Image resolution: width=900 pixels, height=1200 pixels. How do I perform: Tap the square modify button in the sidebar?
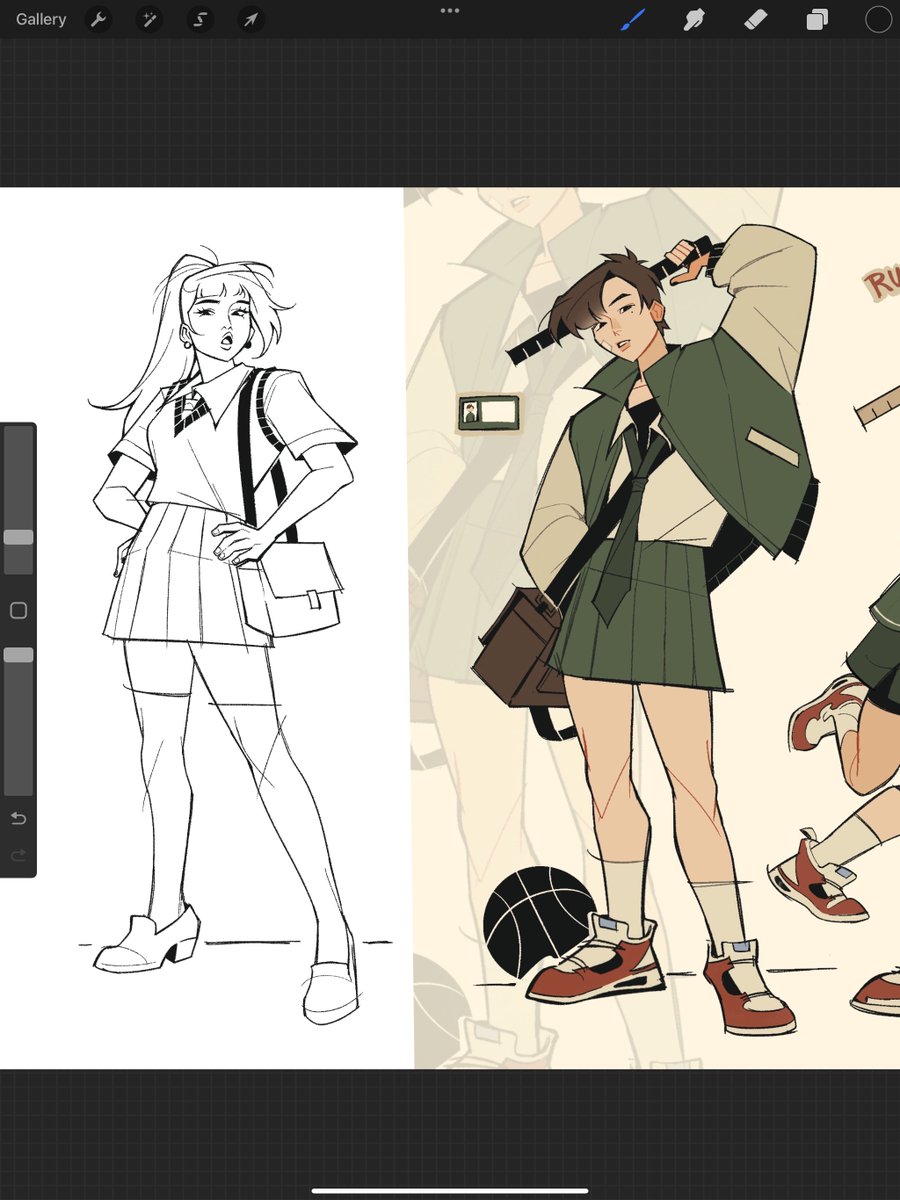coord(18,610)
